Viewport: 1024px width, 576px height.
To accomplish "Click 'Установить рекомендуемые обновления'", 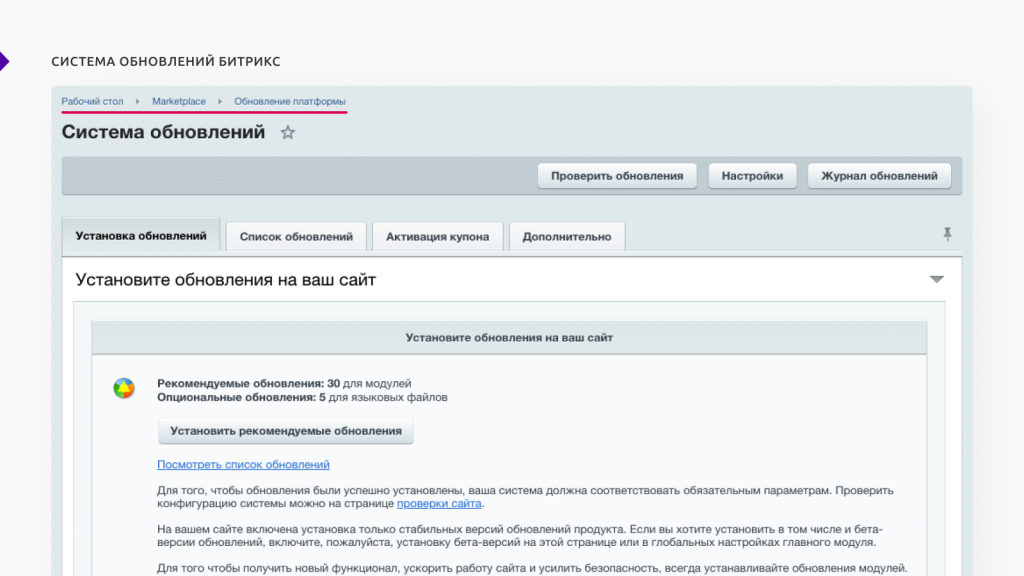I will (x=285, y=431).
